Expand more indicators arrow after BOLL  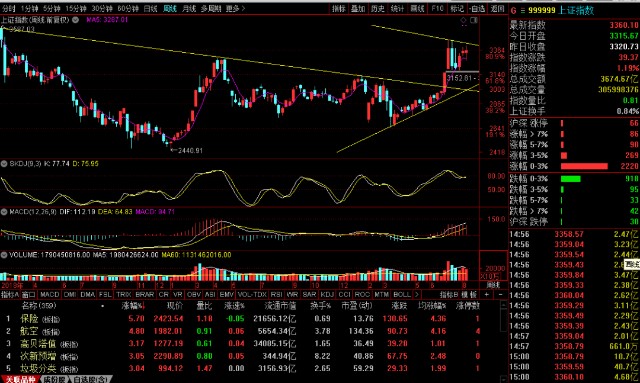tap(416, 294)
